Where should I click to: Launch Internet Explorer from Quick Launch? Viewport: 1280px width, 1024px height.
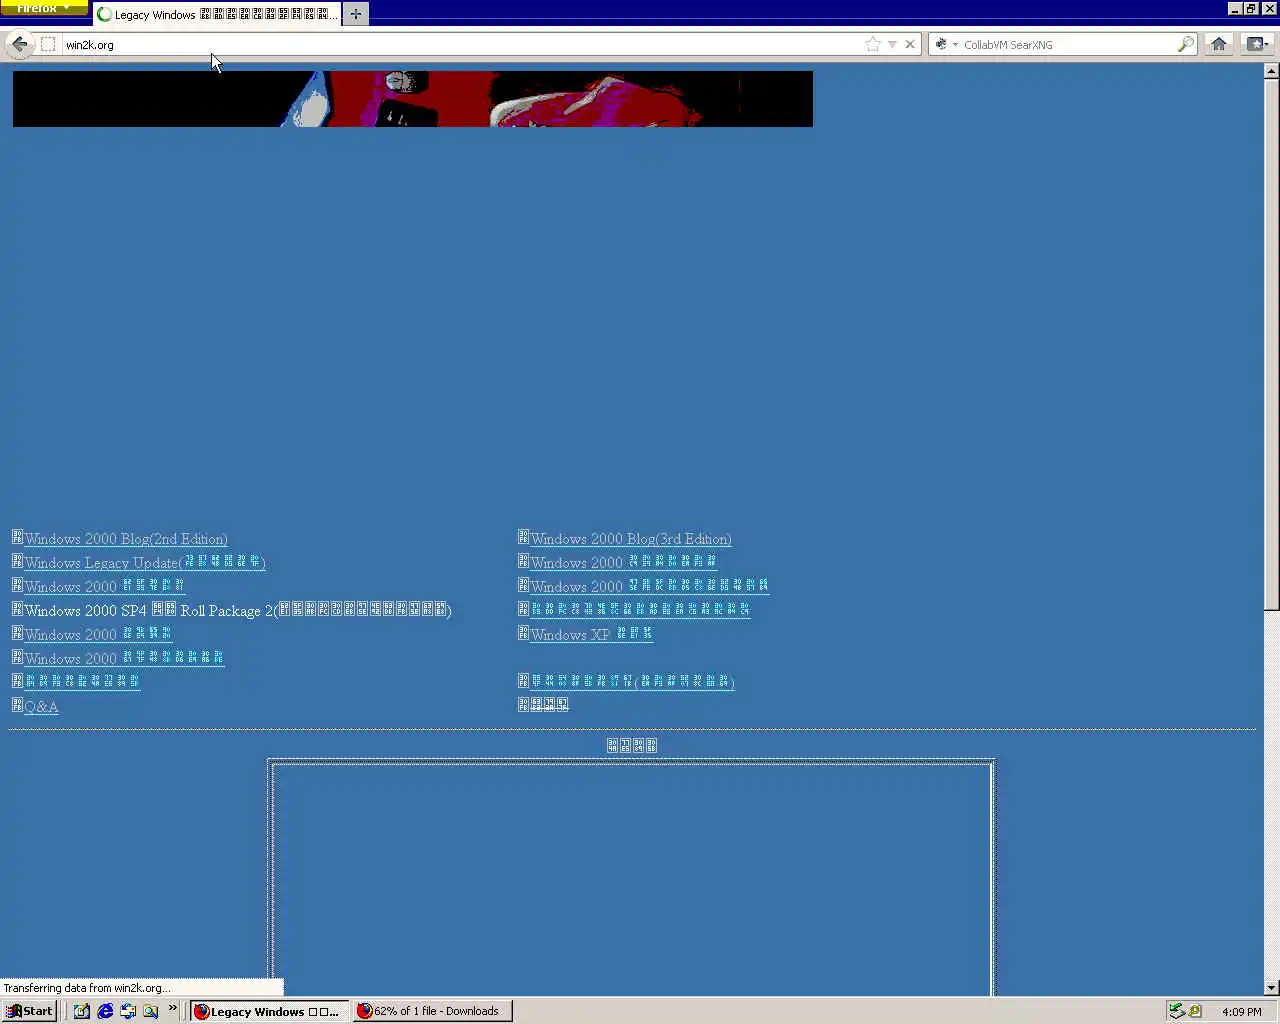point(105,1011)
